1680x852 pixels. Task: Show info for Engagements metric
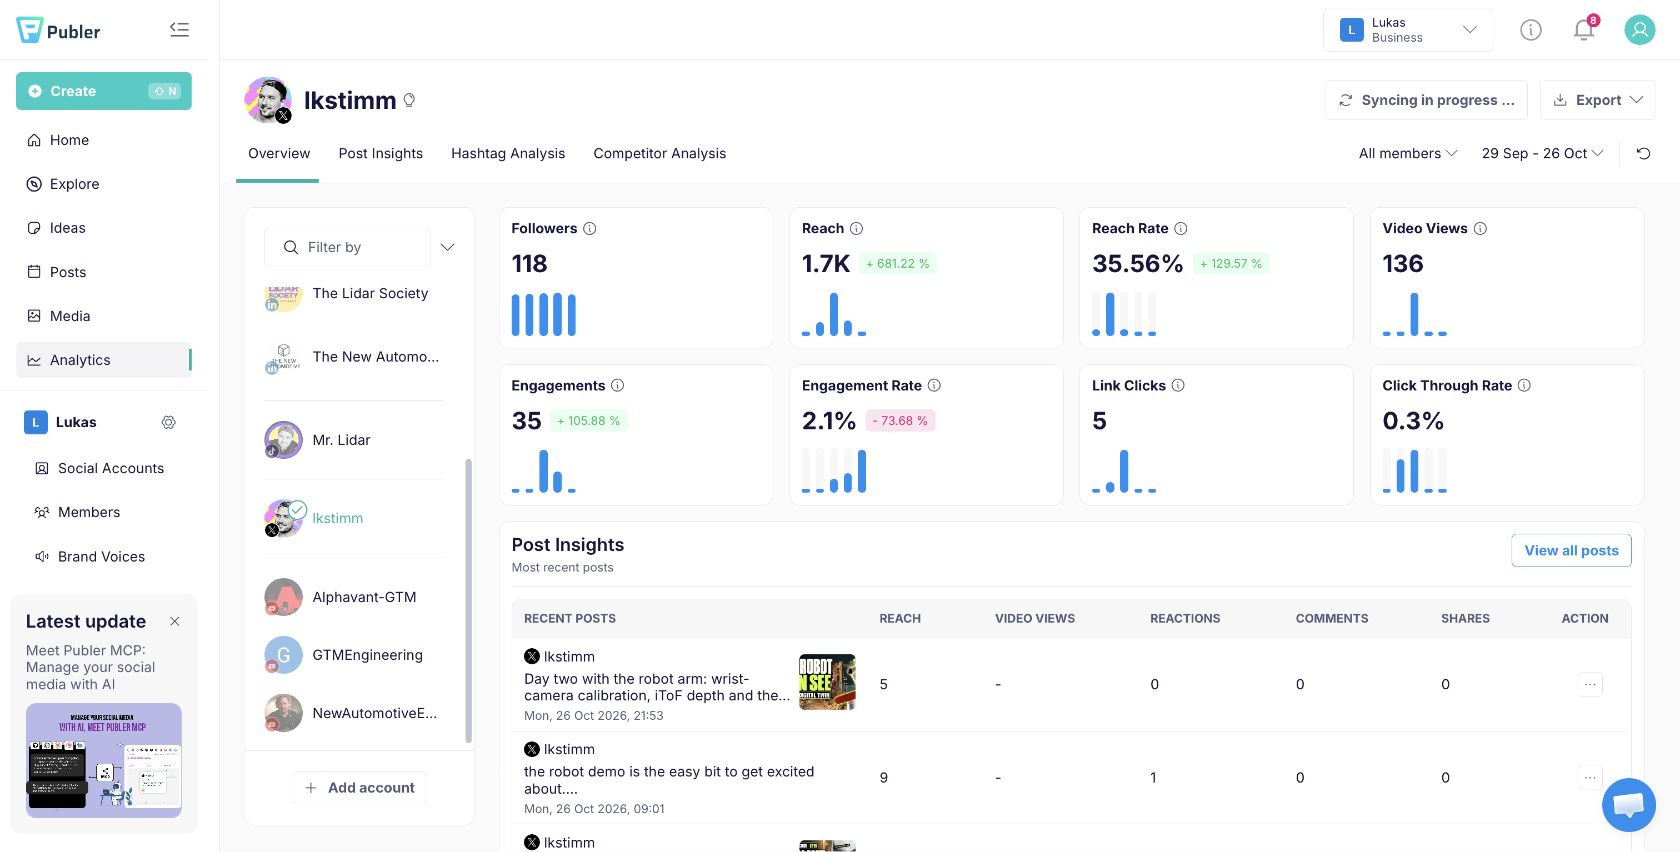click(618, 385)
